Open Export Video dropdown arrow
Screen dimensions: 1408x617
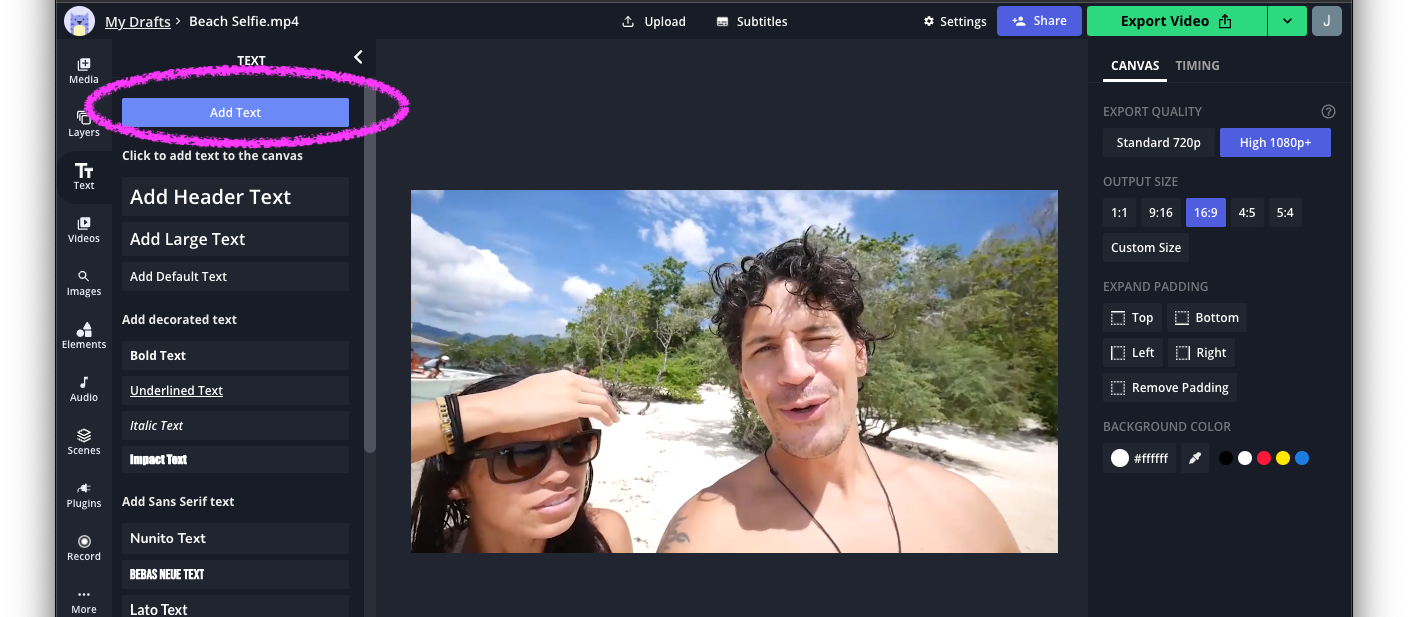tap(1287, 21)
